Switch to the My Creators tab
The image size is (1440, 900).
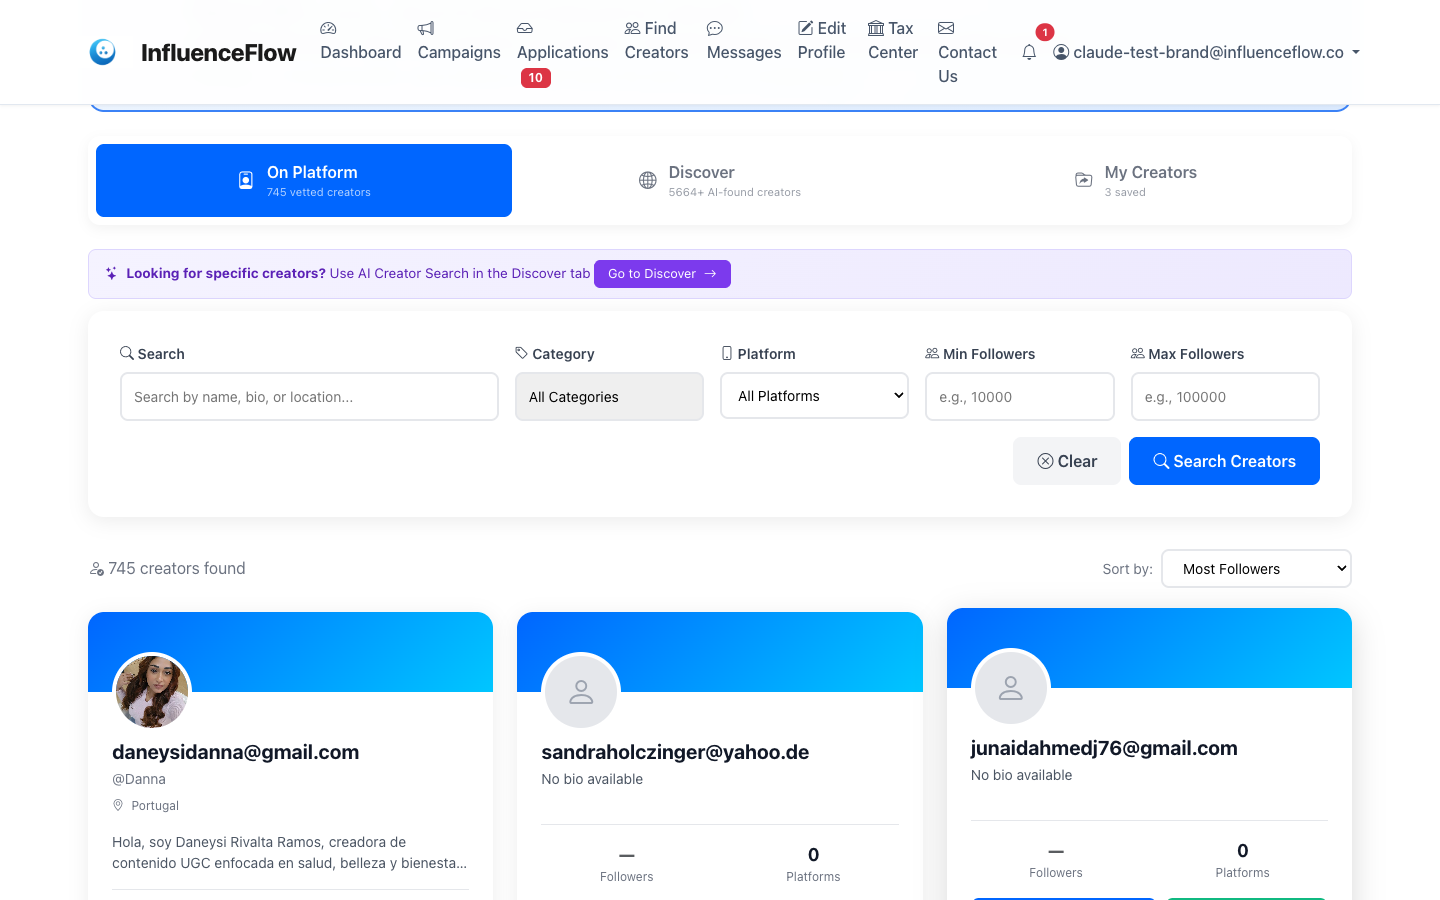[x=1136, y=180]
